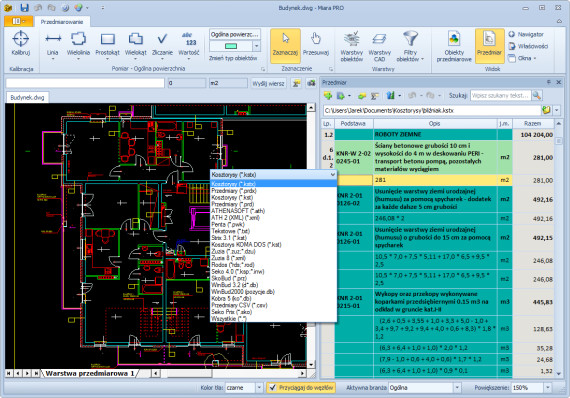The image size is (570, 398).
Task: Click the cell with value 281
Action: [x=435, y=180]
